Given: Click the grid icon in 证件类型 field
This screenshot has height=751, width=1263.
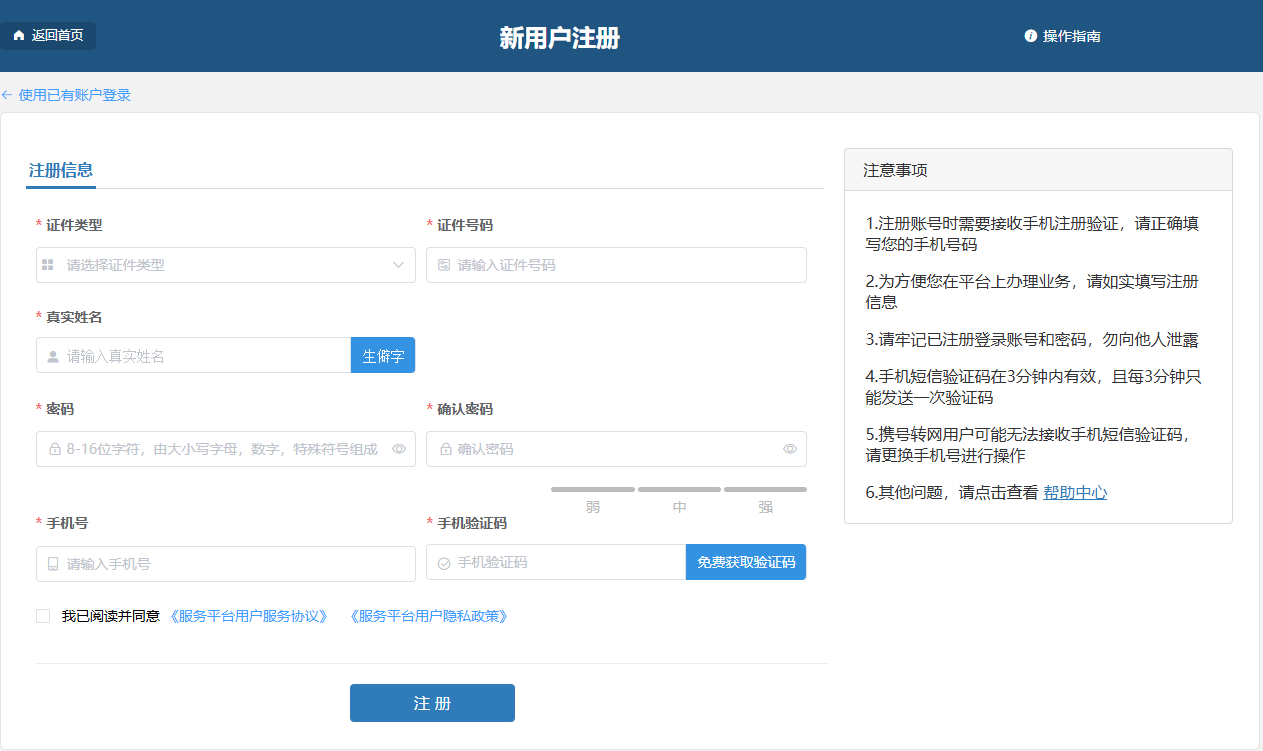Looking at the screenshot, I should 48,265.
